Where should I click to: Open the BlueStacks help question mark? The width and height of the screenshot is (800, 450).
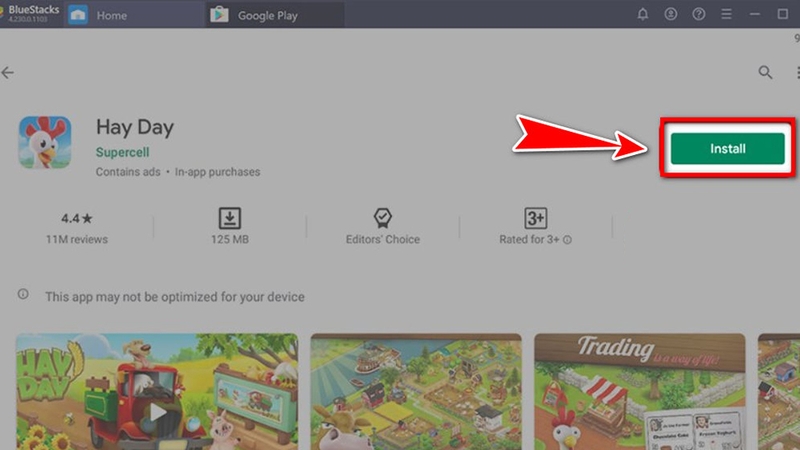pyautogui.click(x=698, y=14)
